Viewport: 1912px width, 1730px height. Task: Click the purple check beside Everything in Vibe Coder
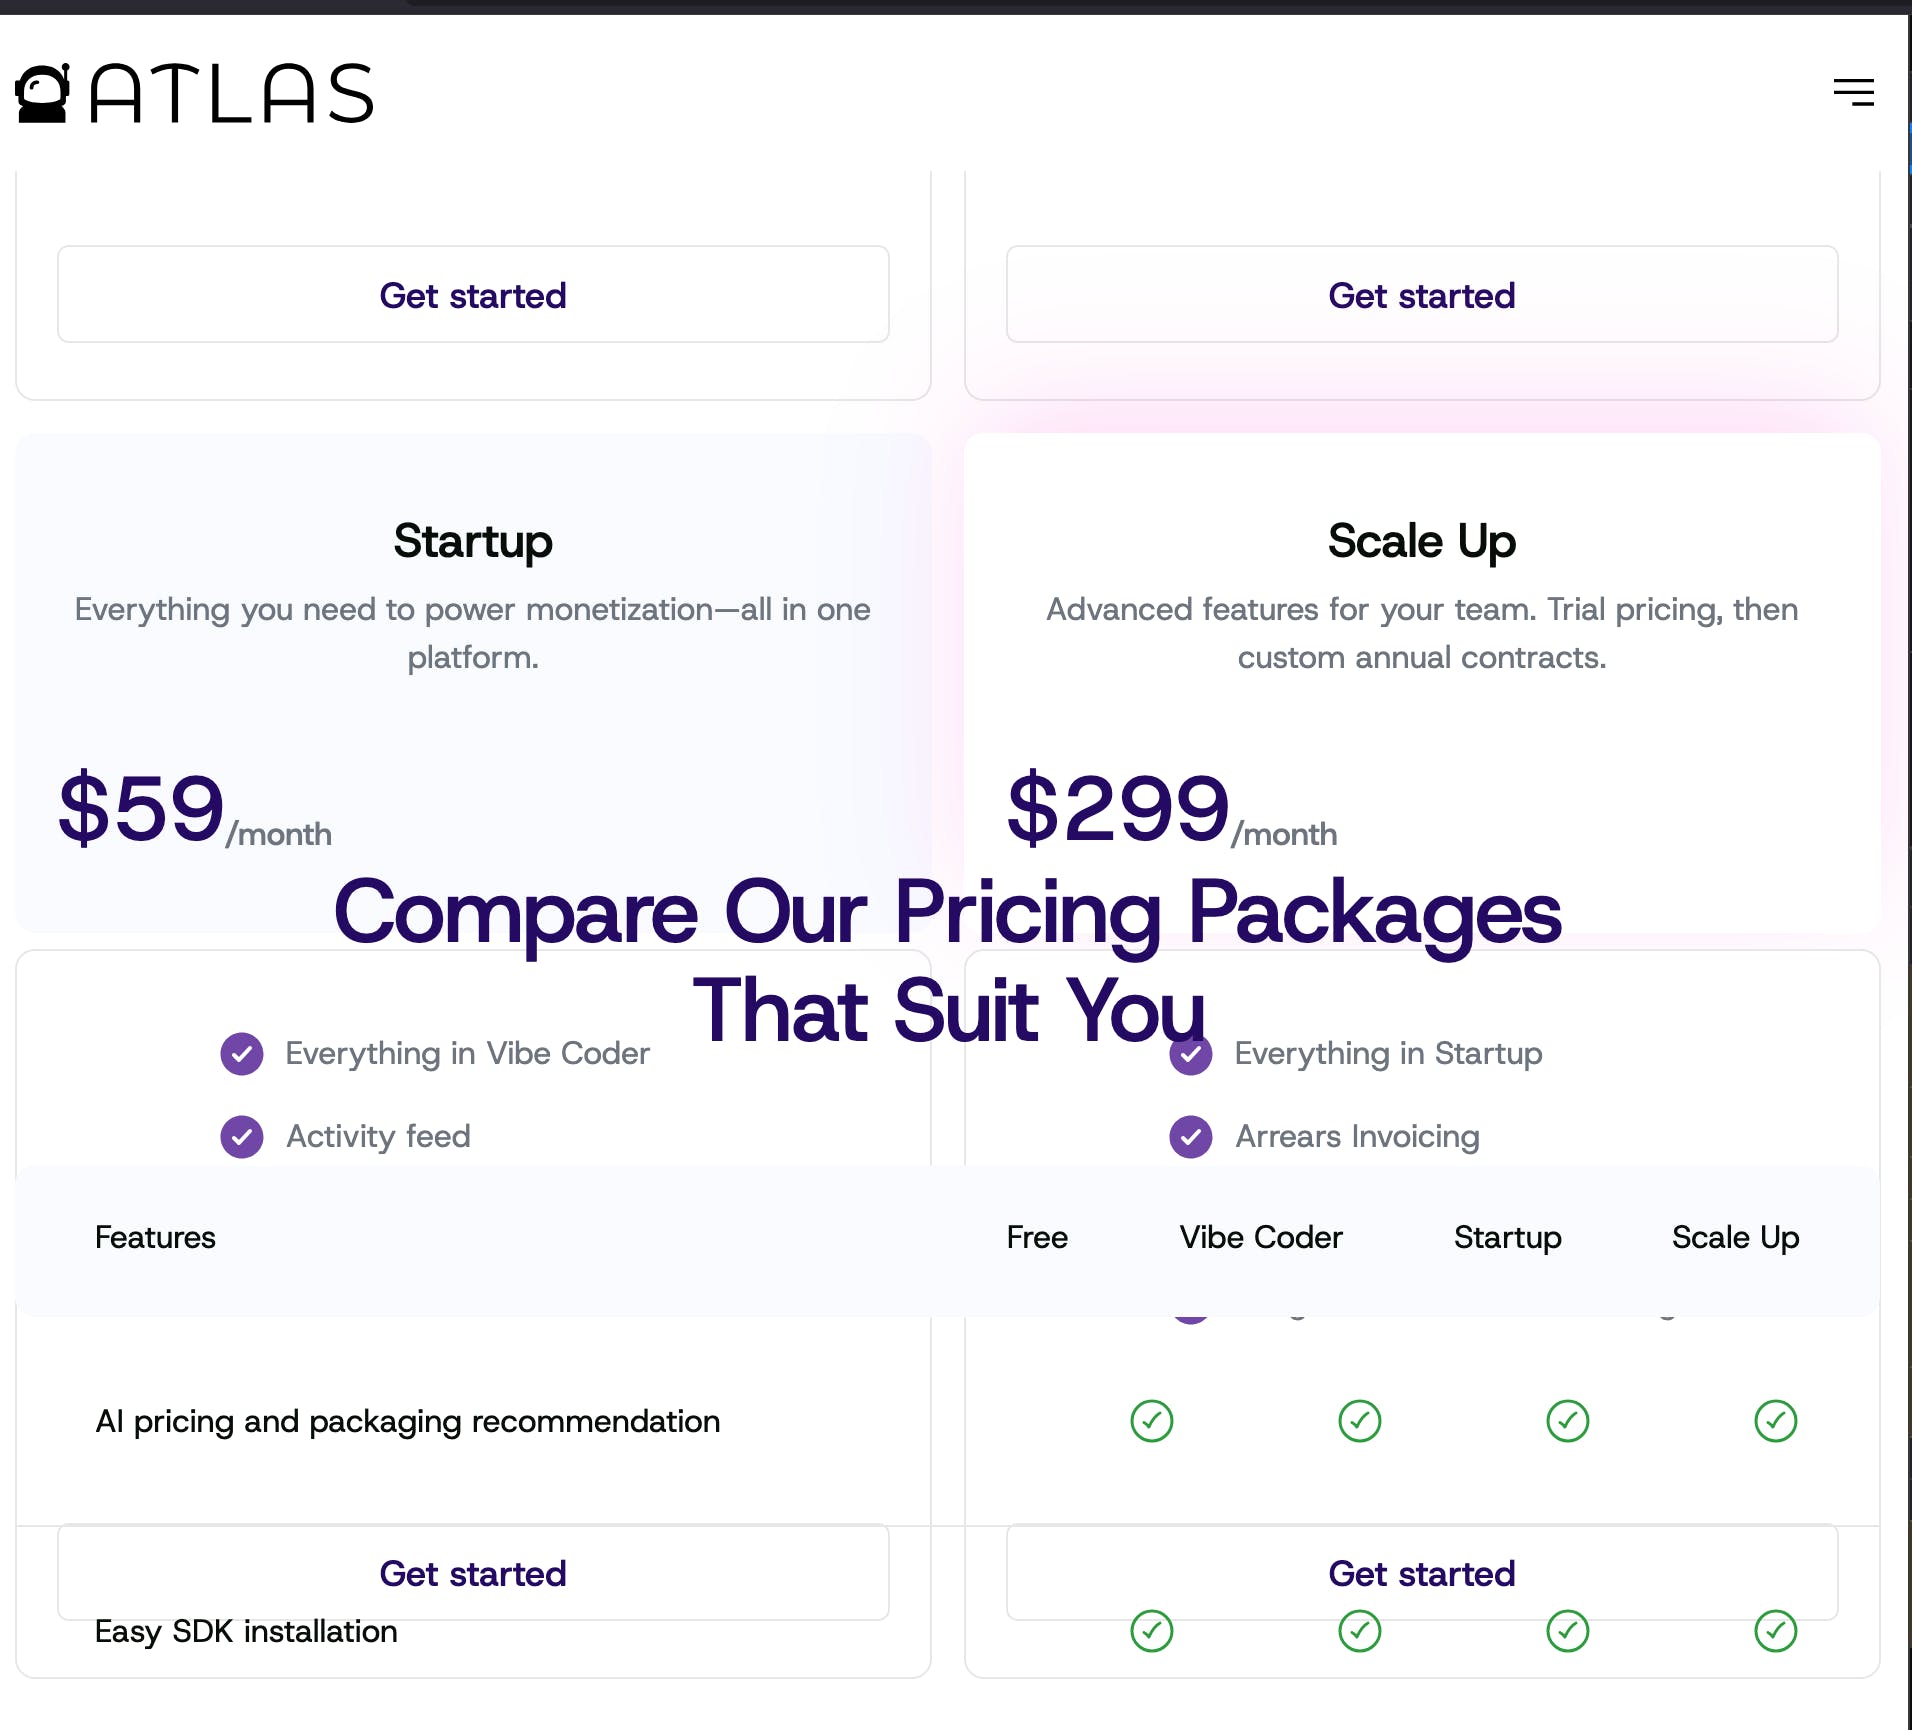tap(242, 1054)
